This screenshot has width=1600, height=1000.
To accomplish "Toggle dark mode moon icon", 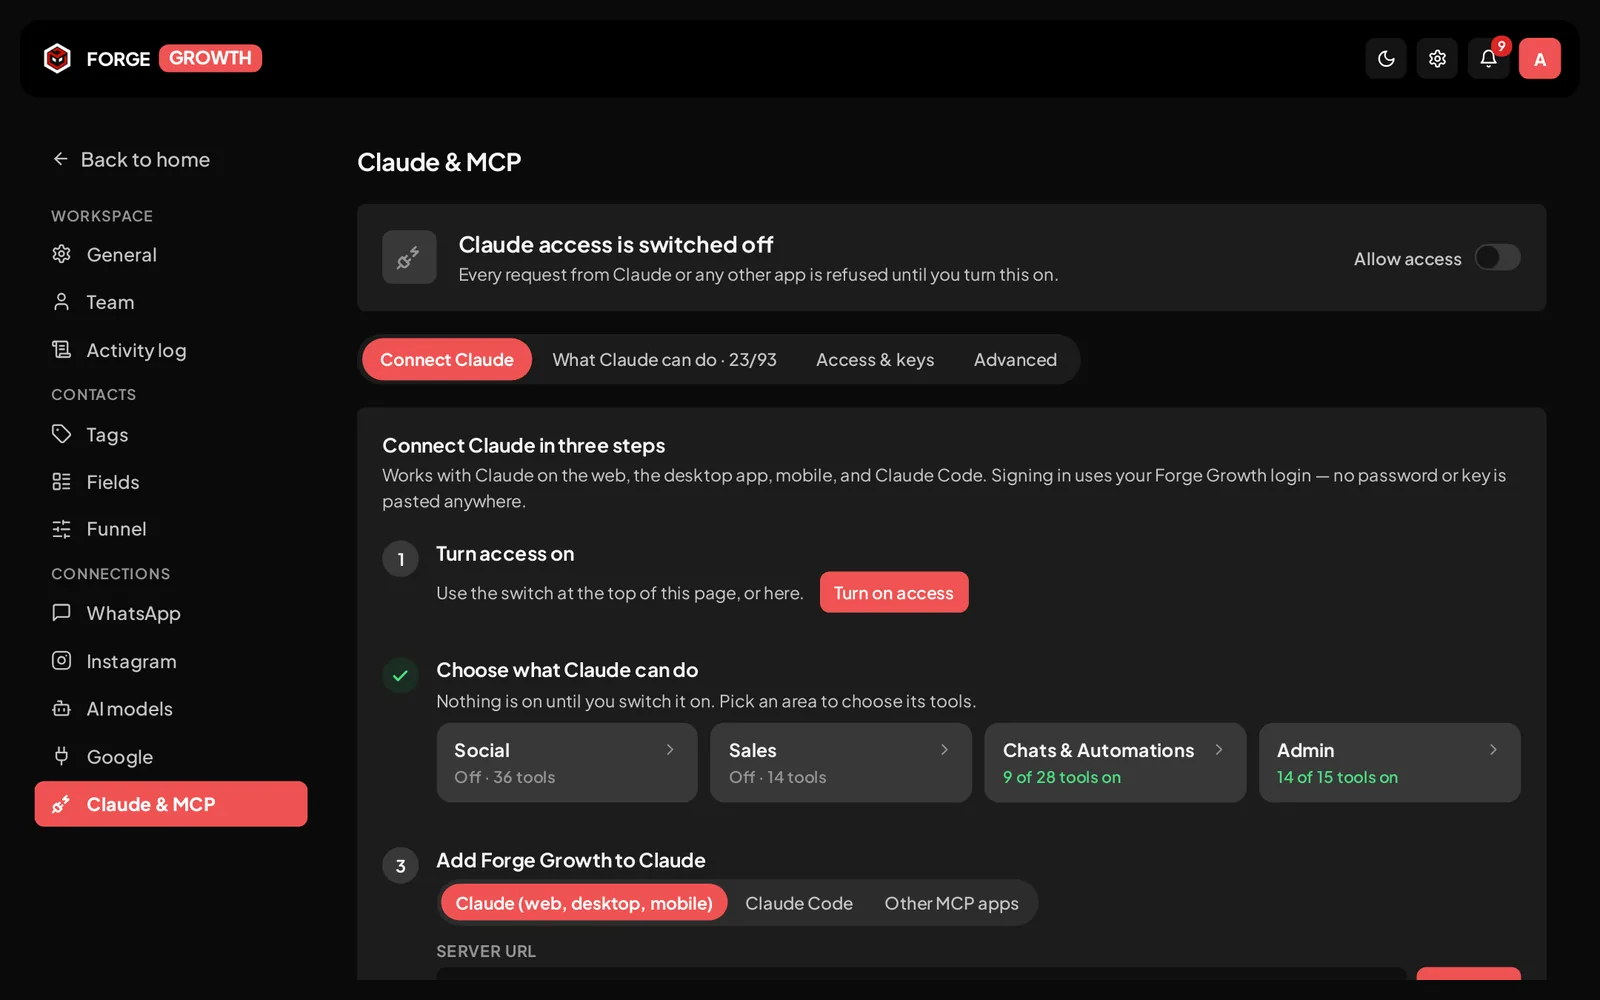I will click(x=1386, y=59).
